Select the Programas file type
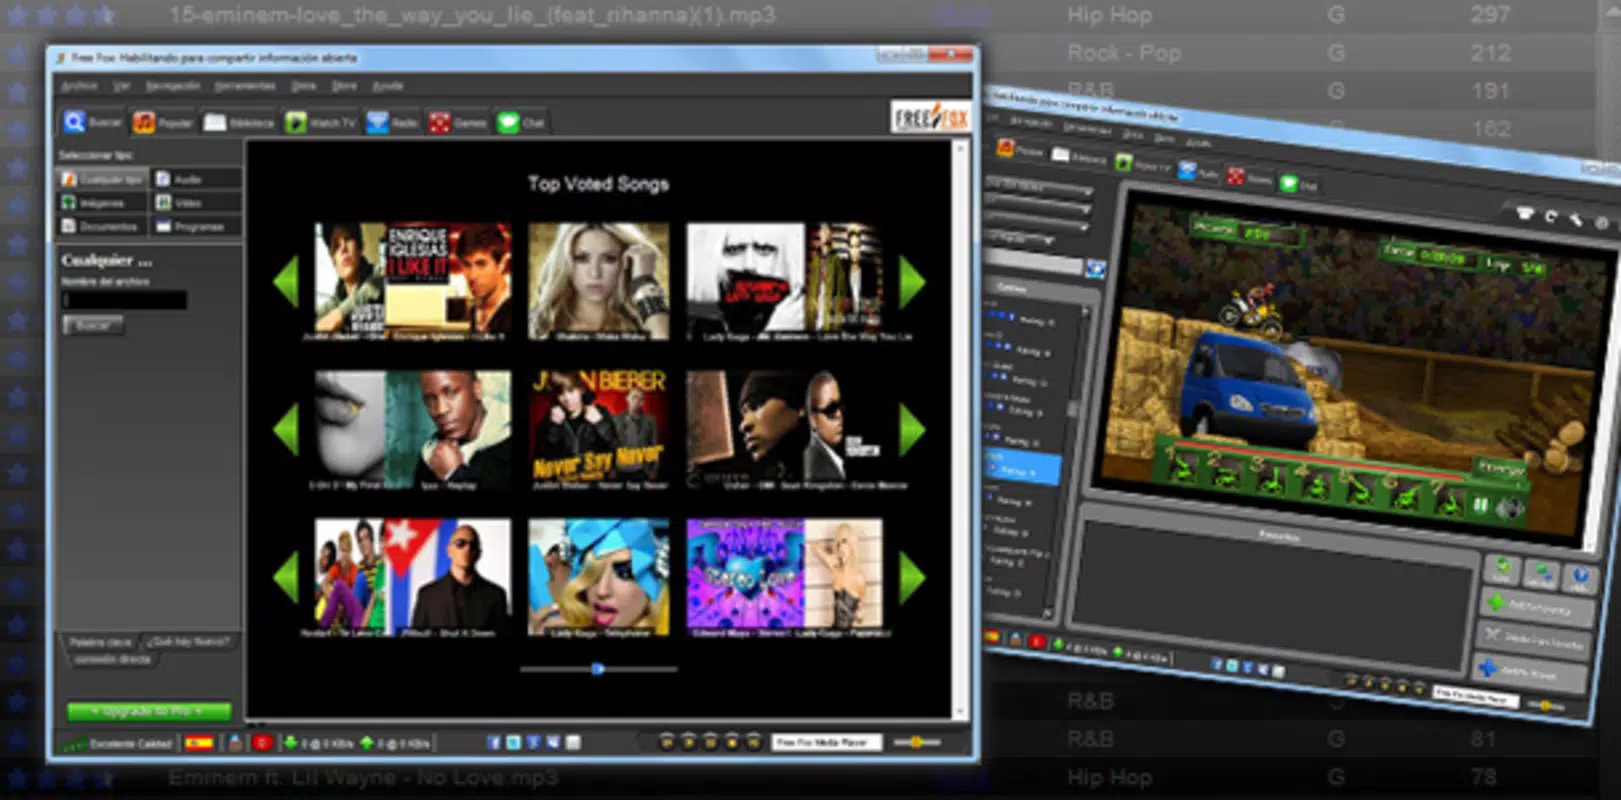1621x800 pixels. point(196,227)
